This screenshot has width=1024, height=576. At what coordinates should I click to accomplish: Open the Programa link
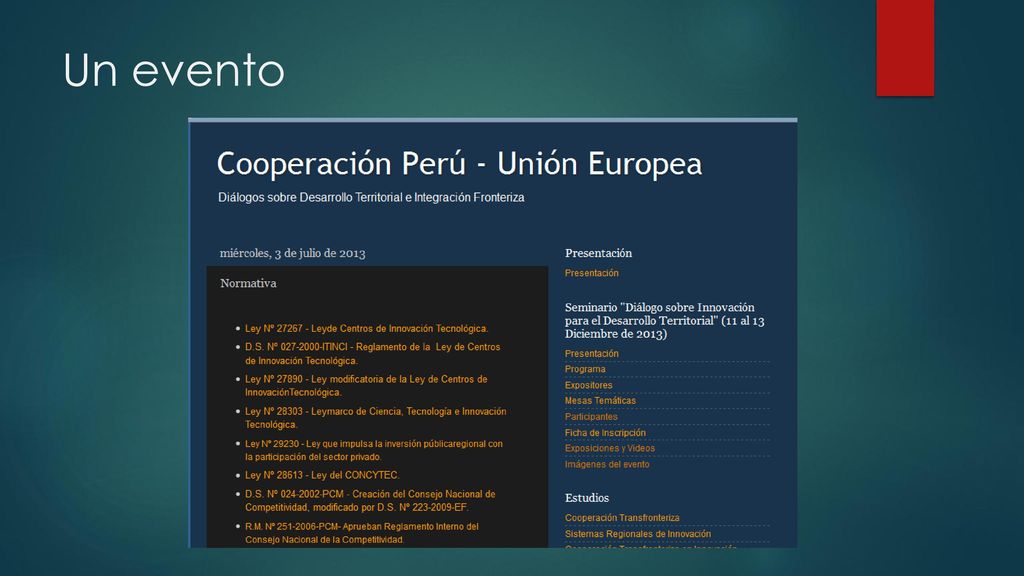click(x=585, y=369)
